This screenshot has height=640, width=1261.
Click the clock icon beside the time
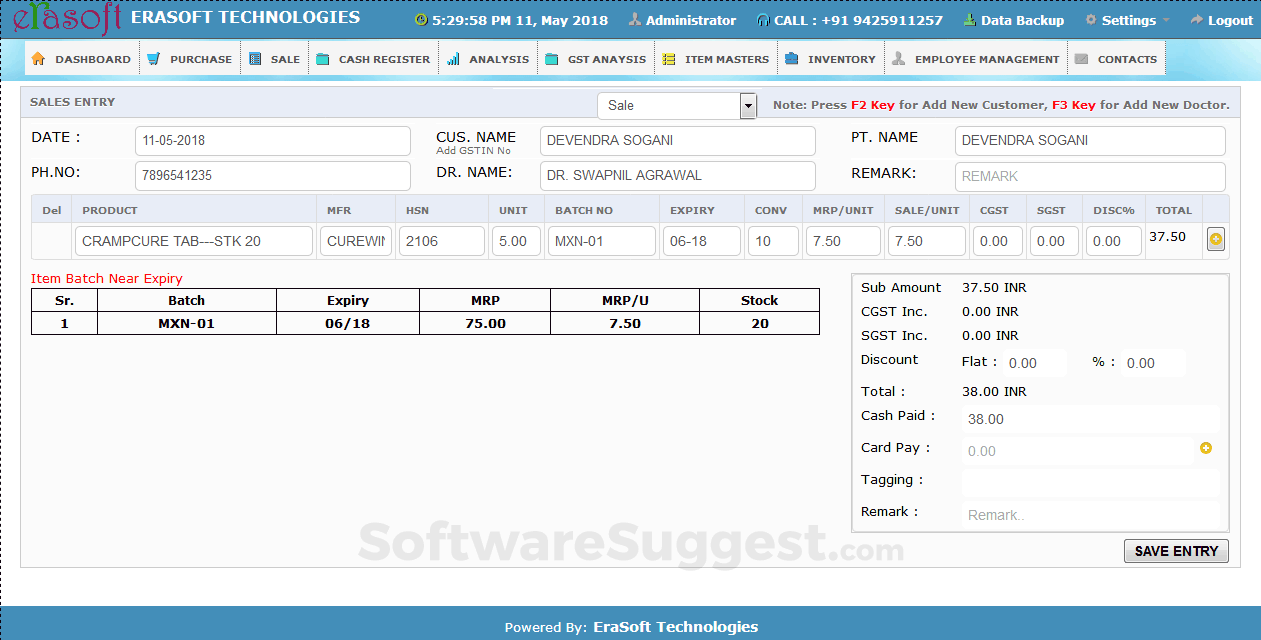(x=421, y=20)
